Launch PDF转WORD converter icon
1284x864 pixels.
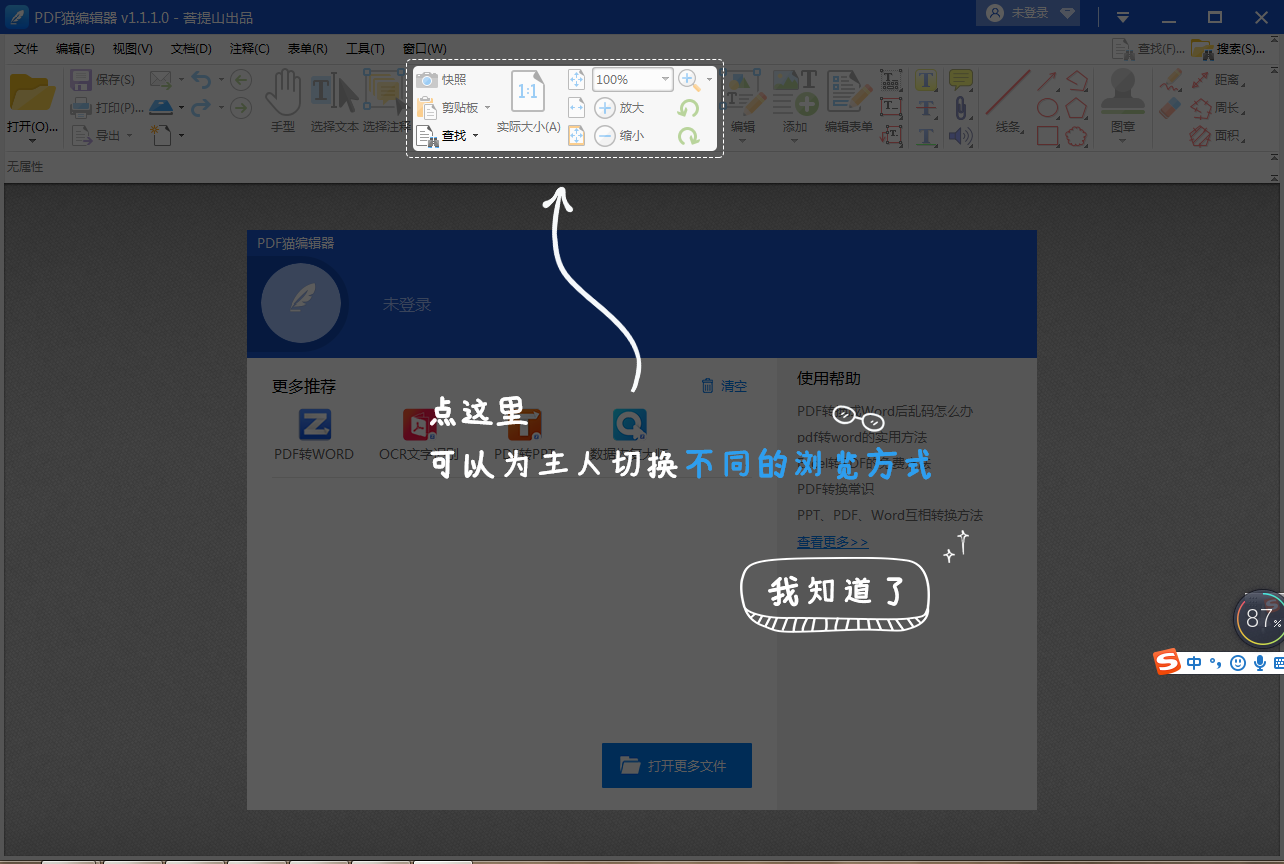pyautogui.click(x=314, y=424)
